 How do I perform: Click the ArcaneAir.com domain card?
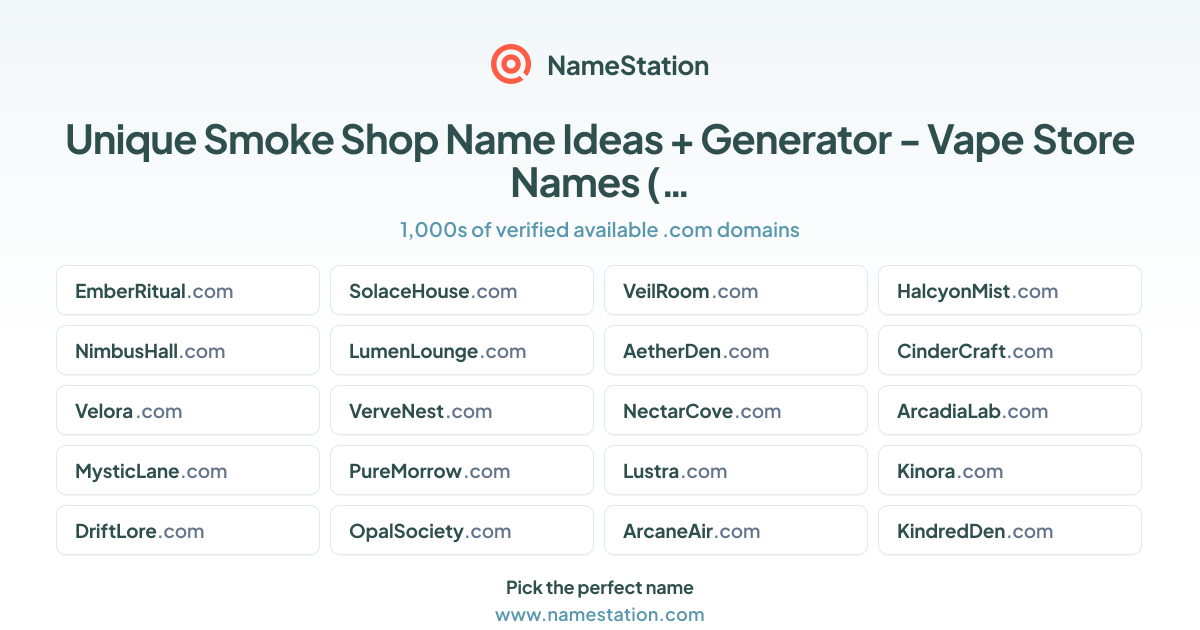(x=736, y=531)
